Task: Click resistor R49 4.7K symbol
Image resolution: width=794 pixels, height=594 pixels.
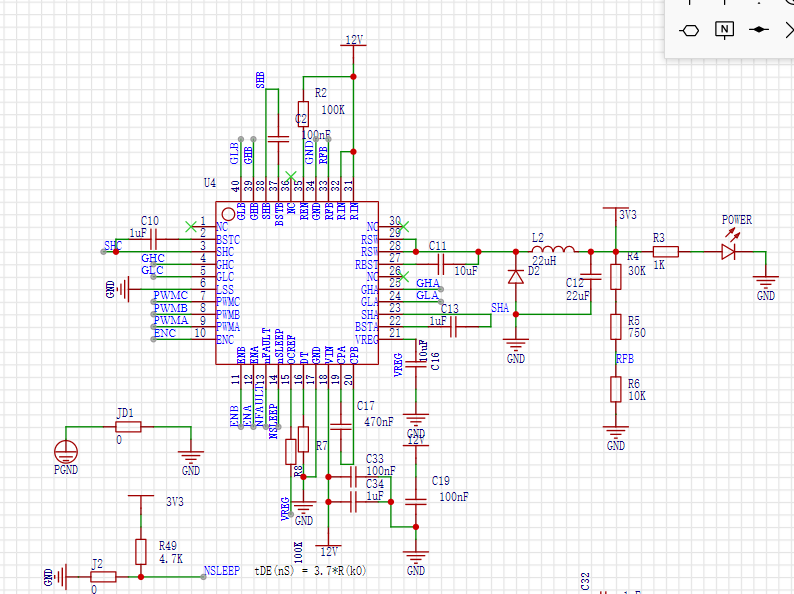Action: click(141, 551)
